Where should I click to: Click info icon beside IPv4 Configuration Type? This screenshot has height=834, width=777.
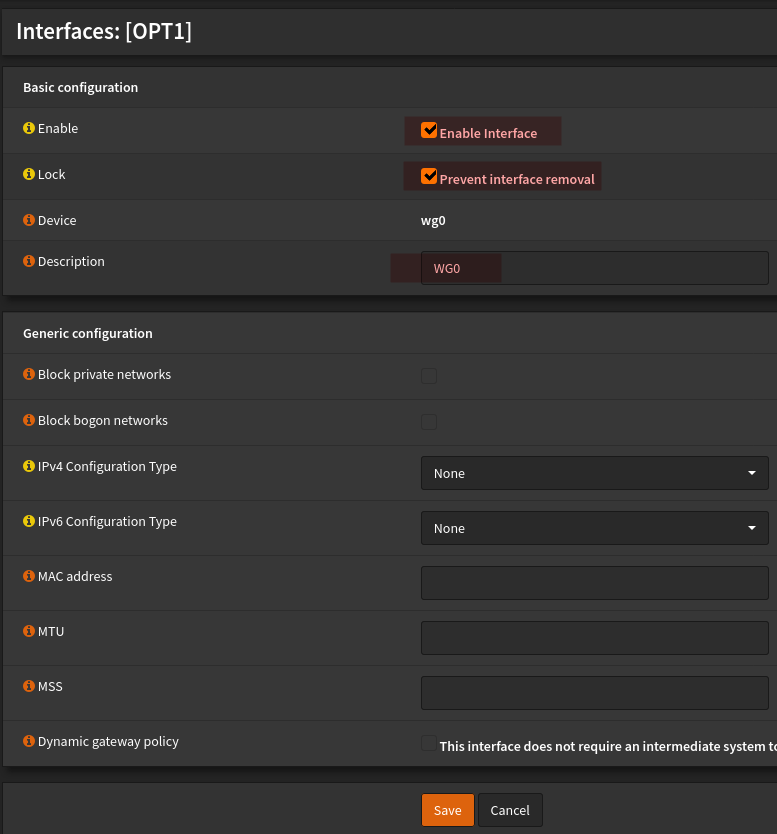click(x=29, y=467)
